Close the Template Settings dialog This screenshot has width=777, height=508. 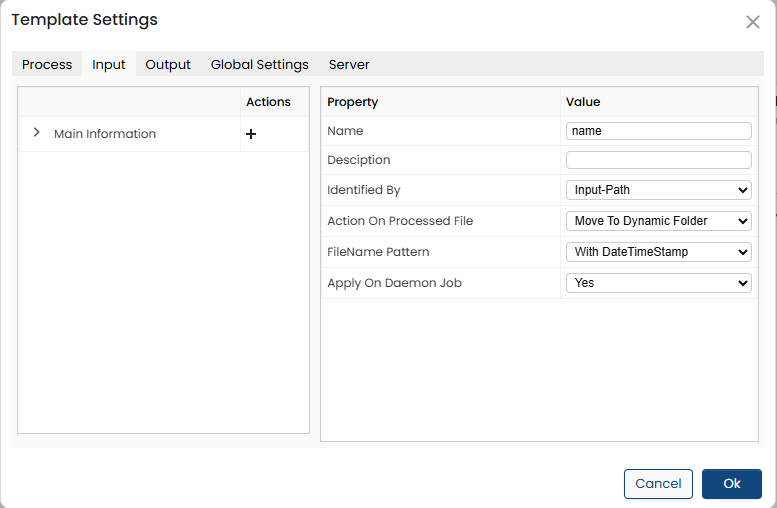(753, 22)
